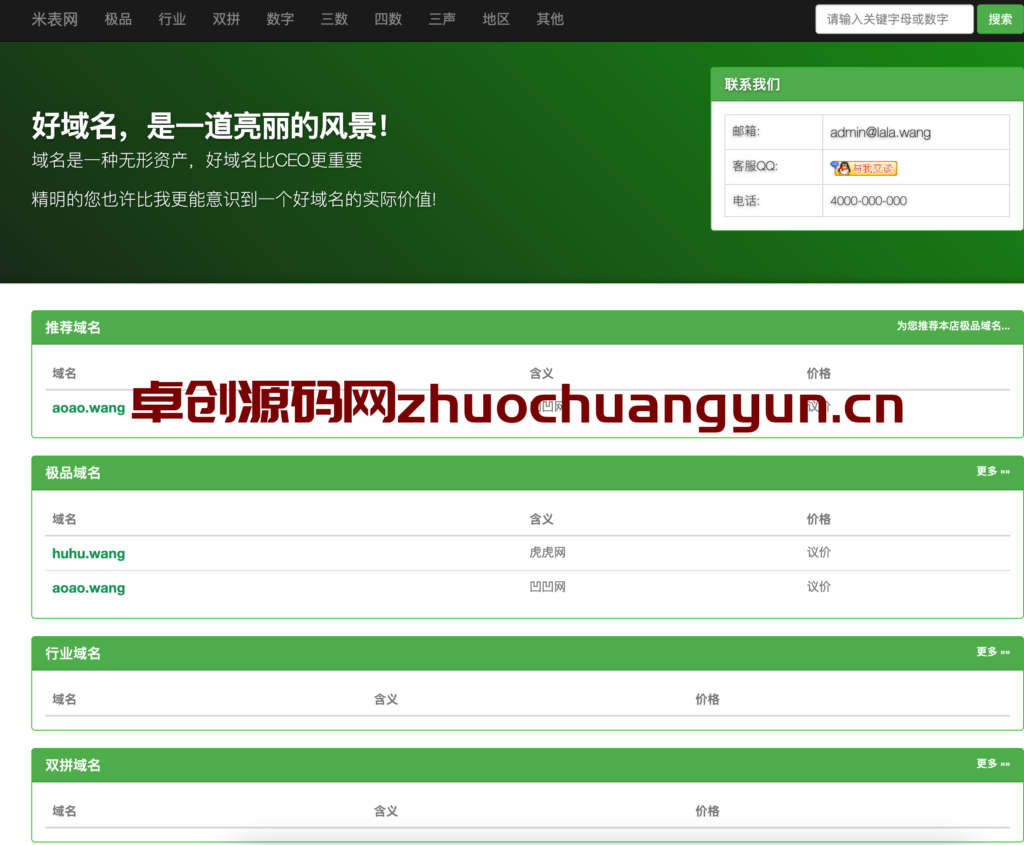This screenshot has height=845, width=1024.
Task: Open the 三数 navigation menu item
Action: pos(334,20)
